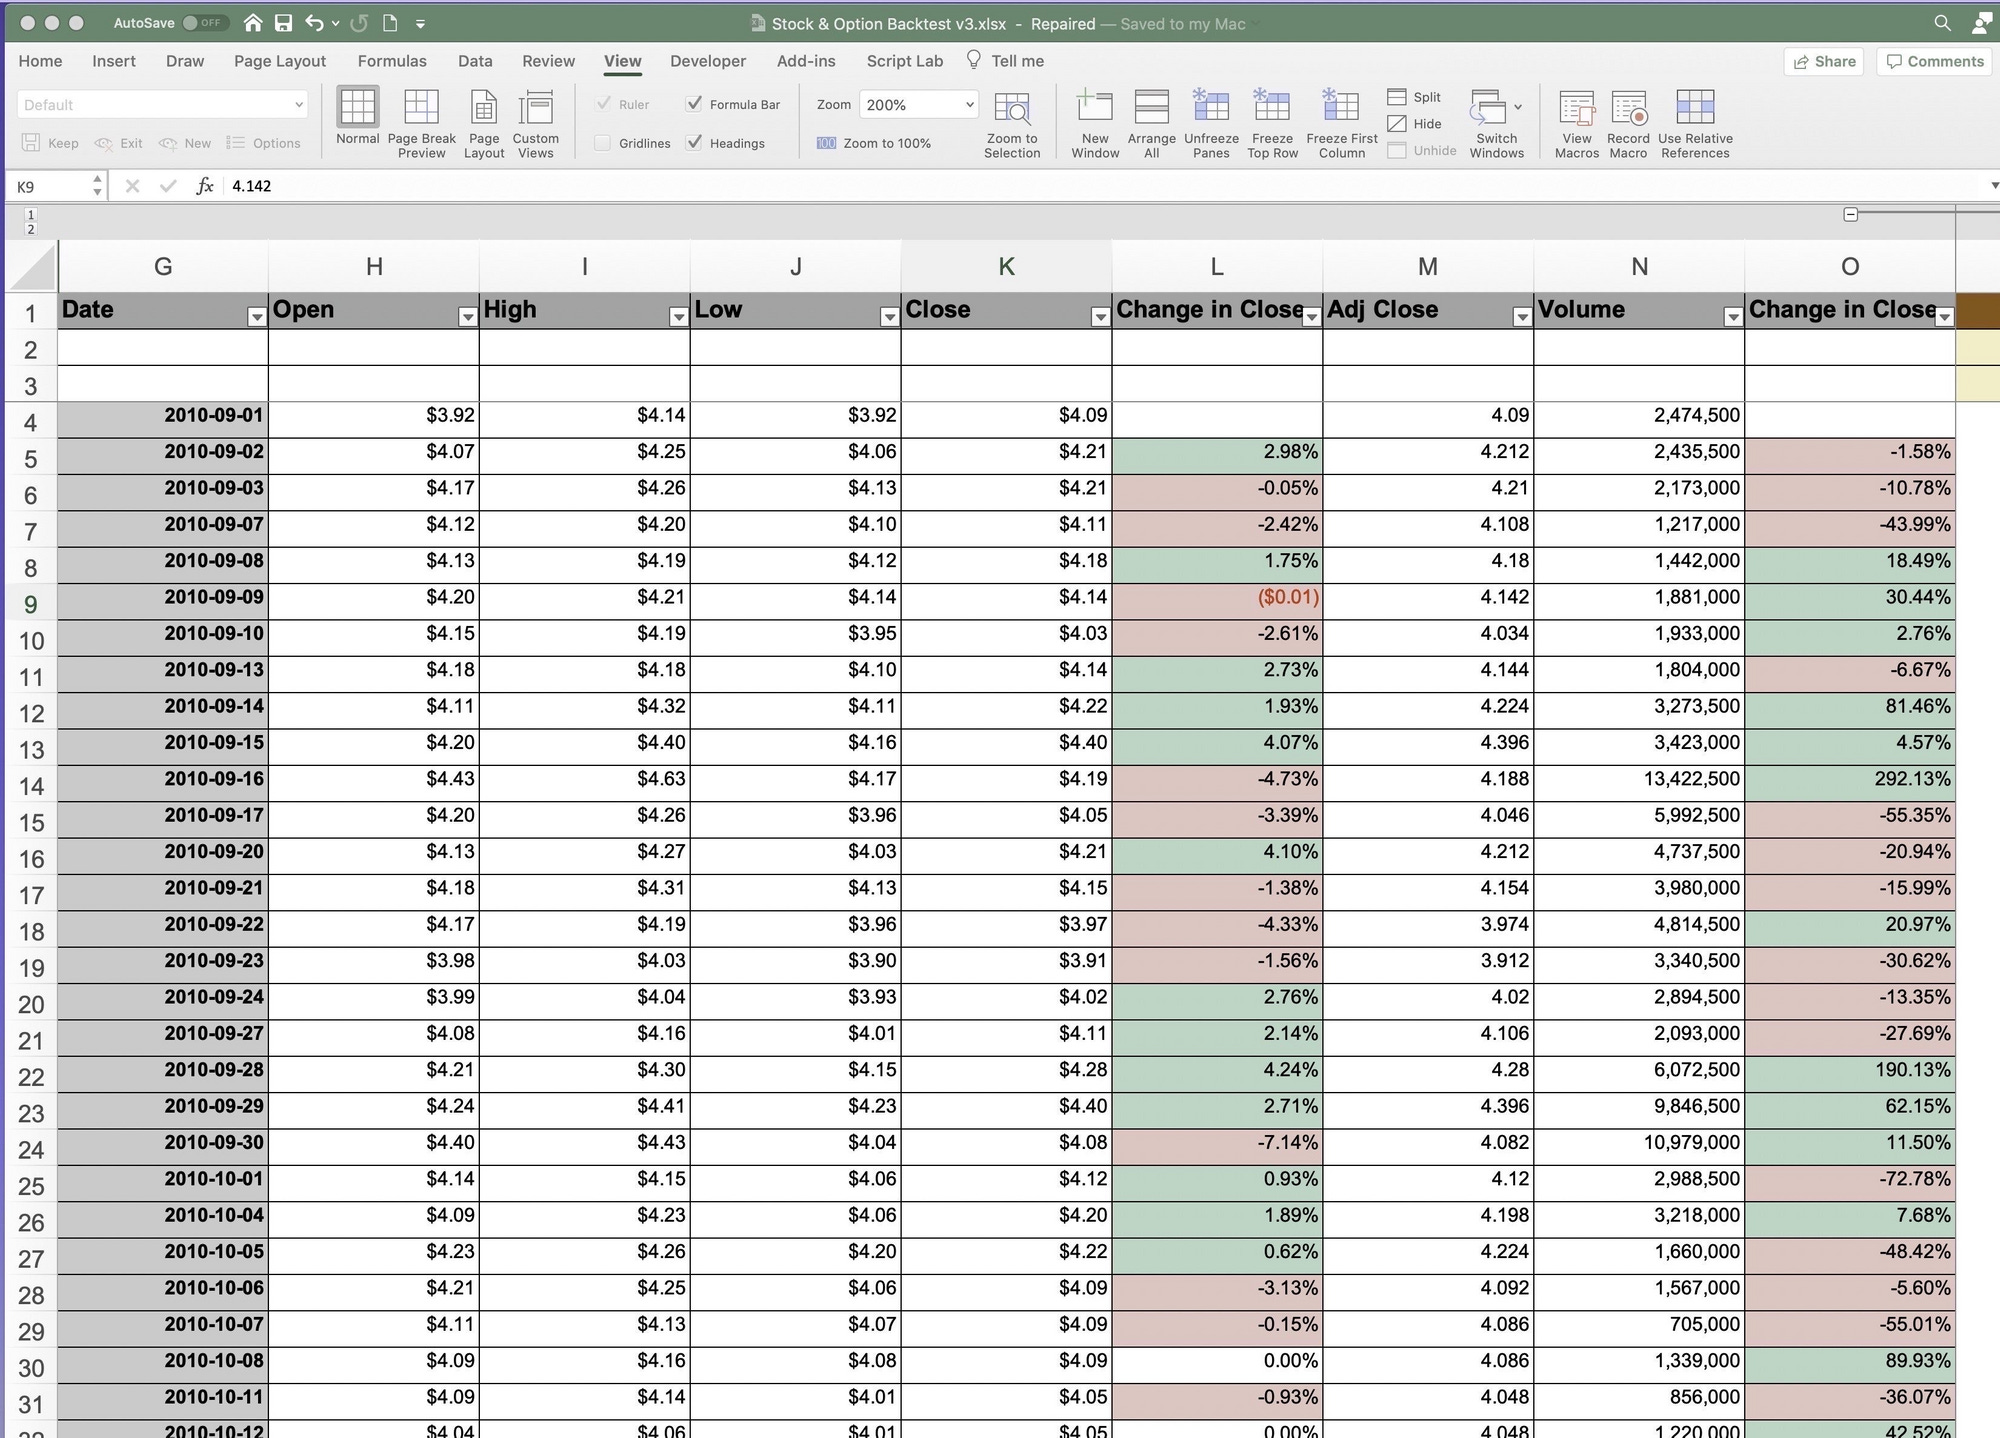The height and width of the screenshot is (1438, 2000).
Task: Open the Developer ribbon tab
Action: pos(708,61)
